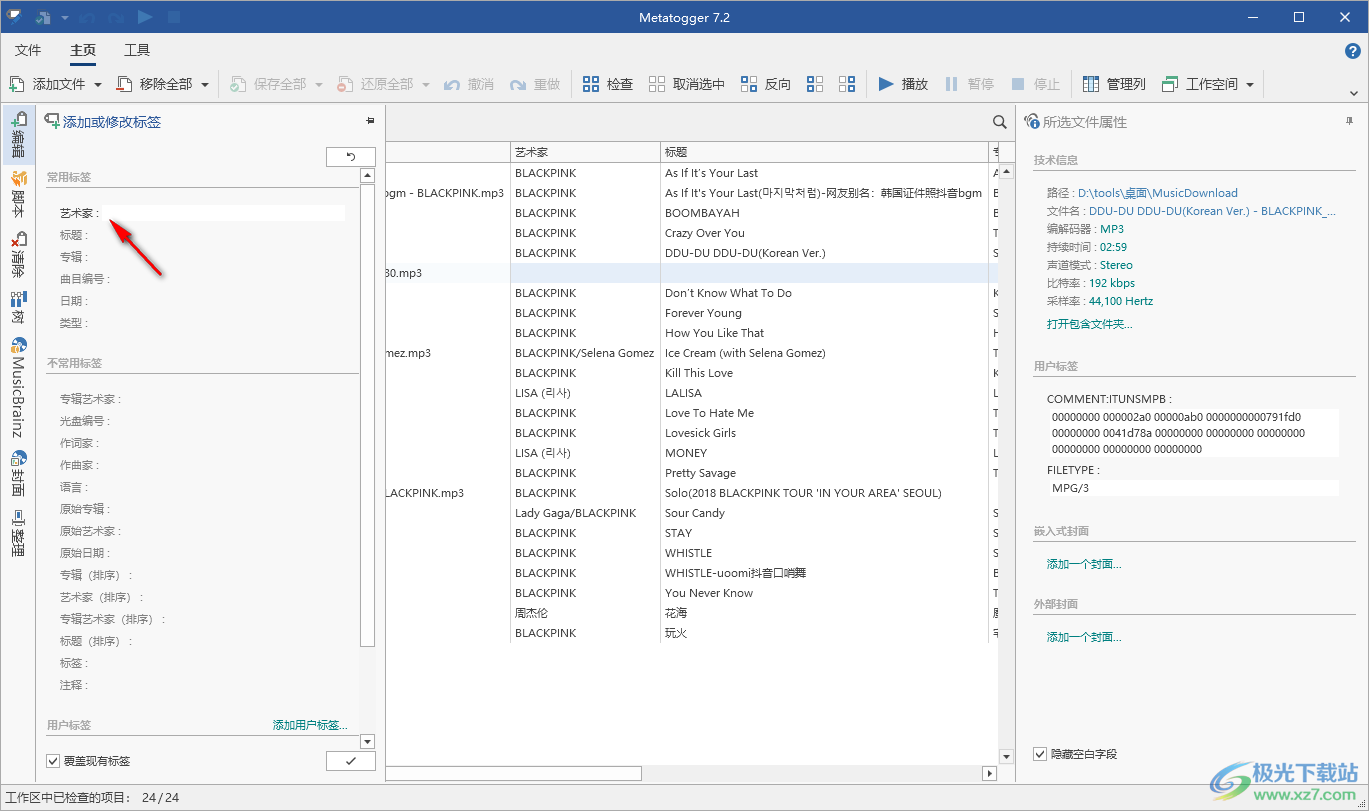Click the 打开包含文件夹 link
1369x811 pixels.
pyautogui.click(x=1089, y=324)
